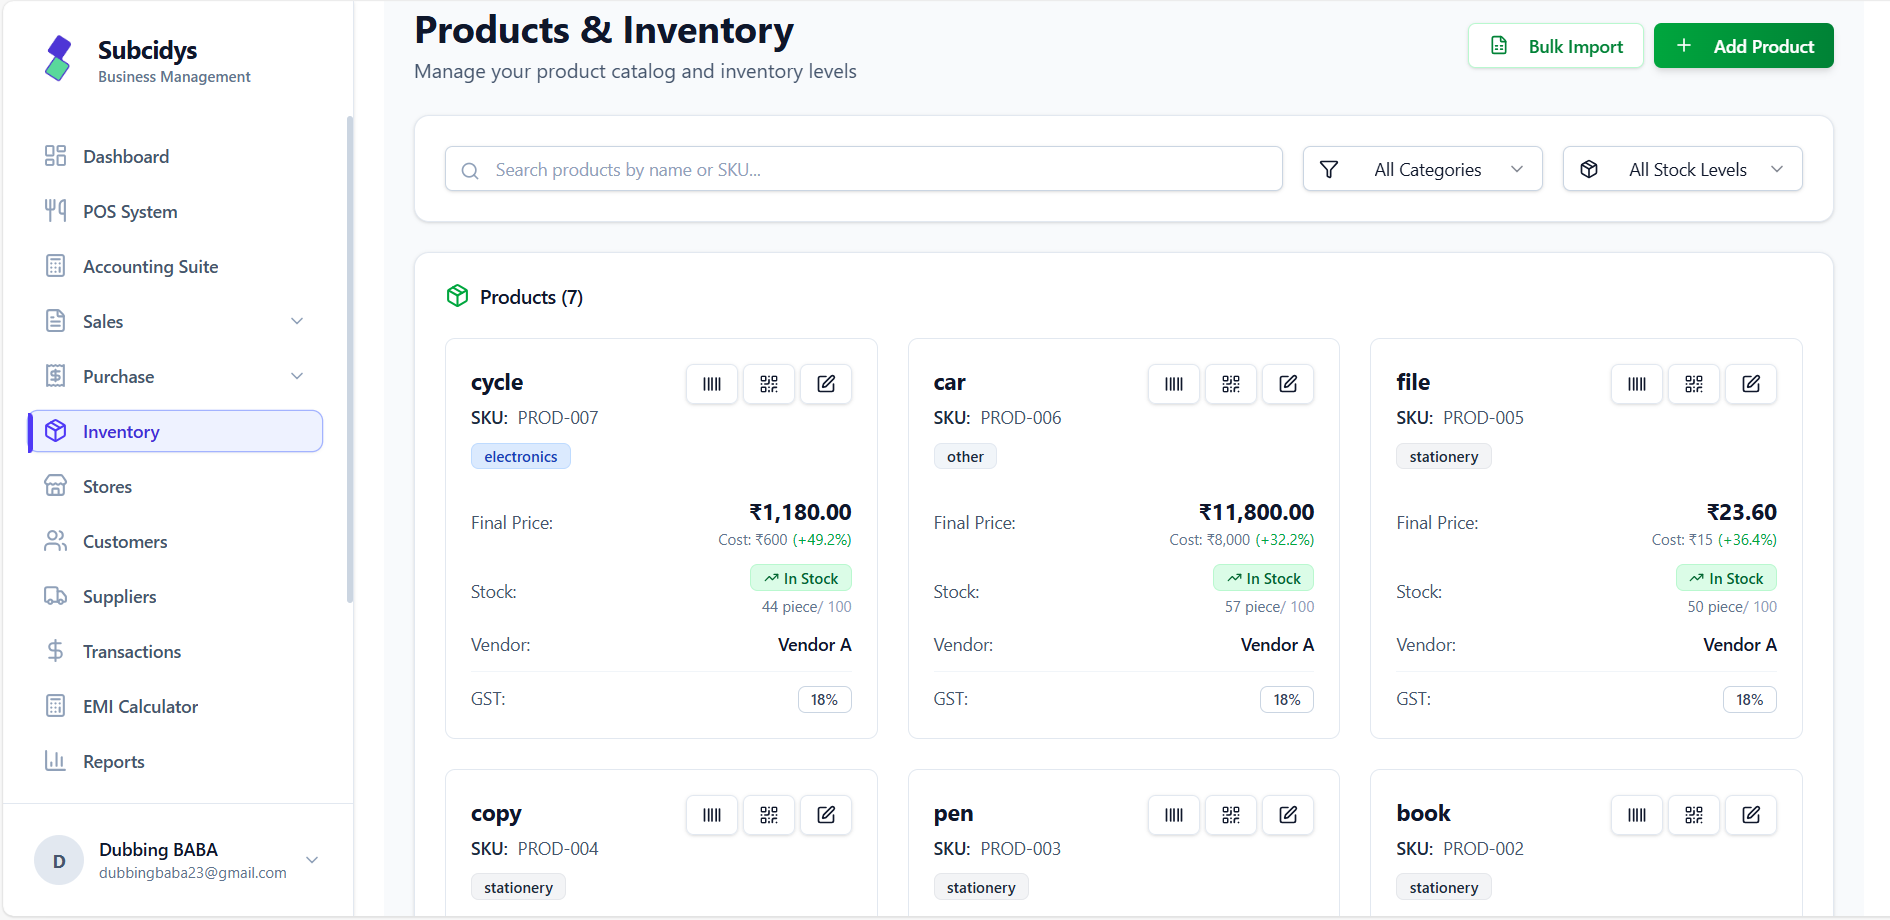Go to POS System
This screenshot has height=920, width=1890.
(x=175, y=211)
